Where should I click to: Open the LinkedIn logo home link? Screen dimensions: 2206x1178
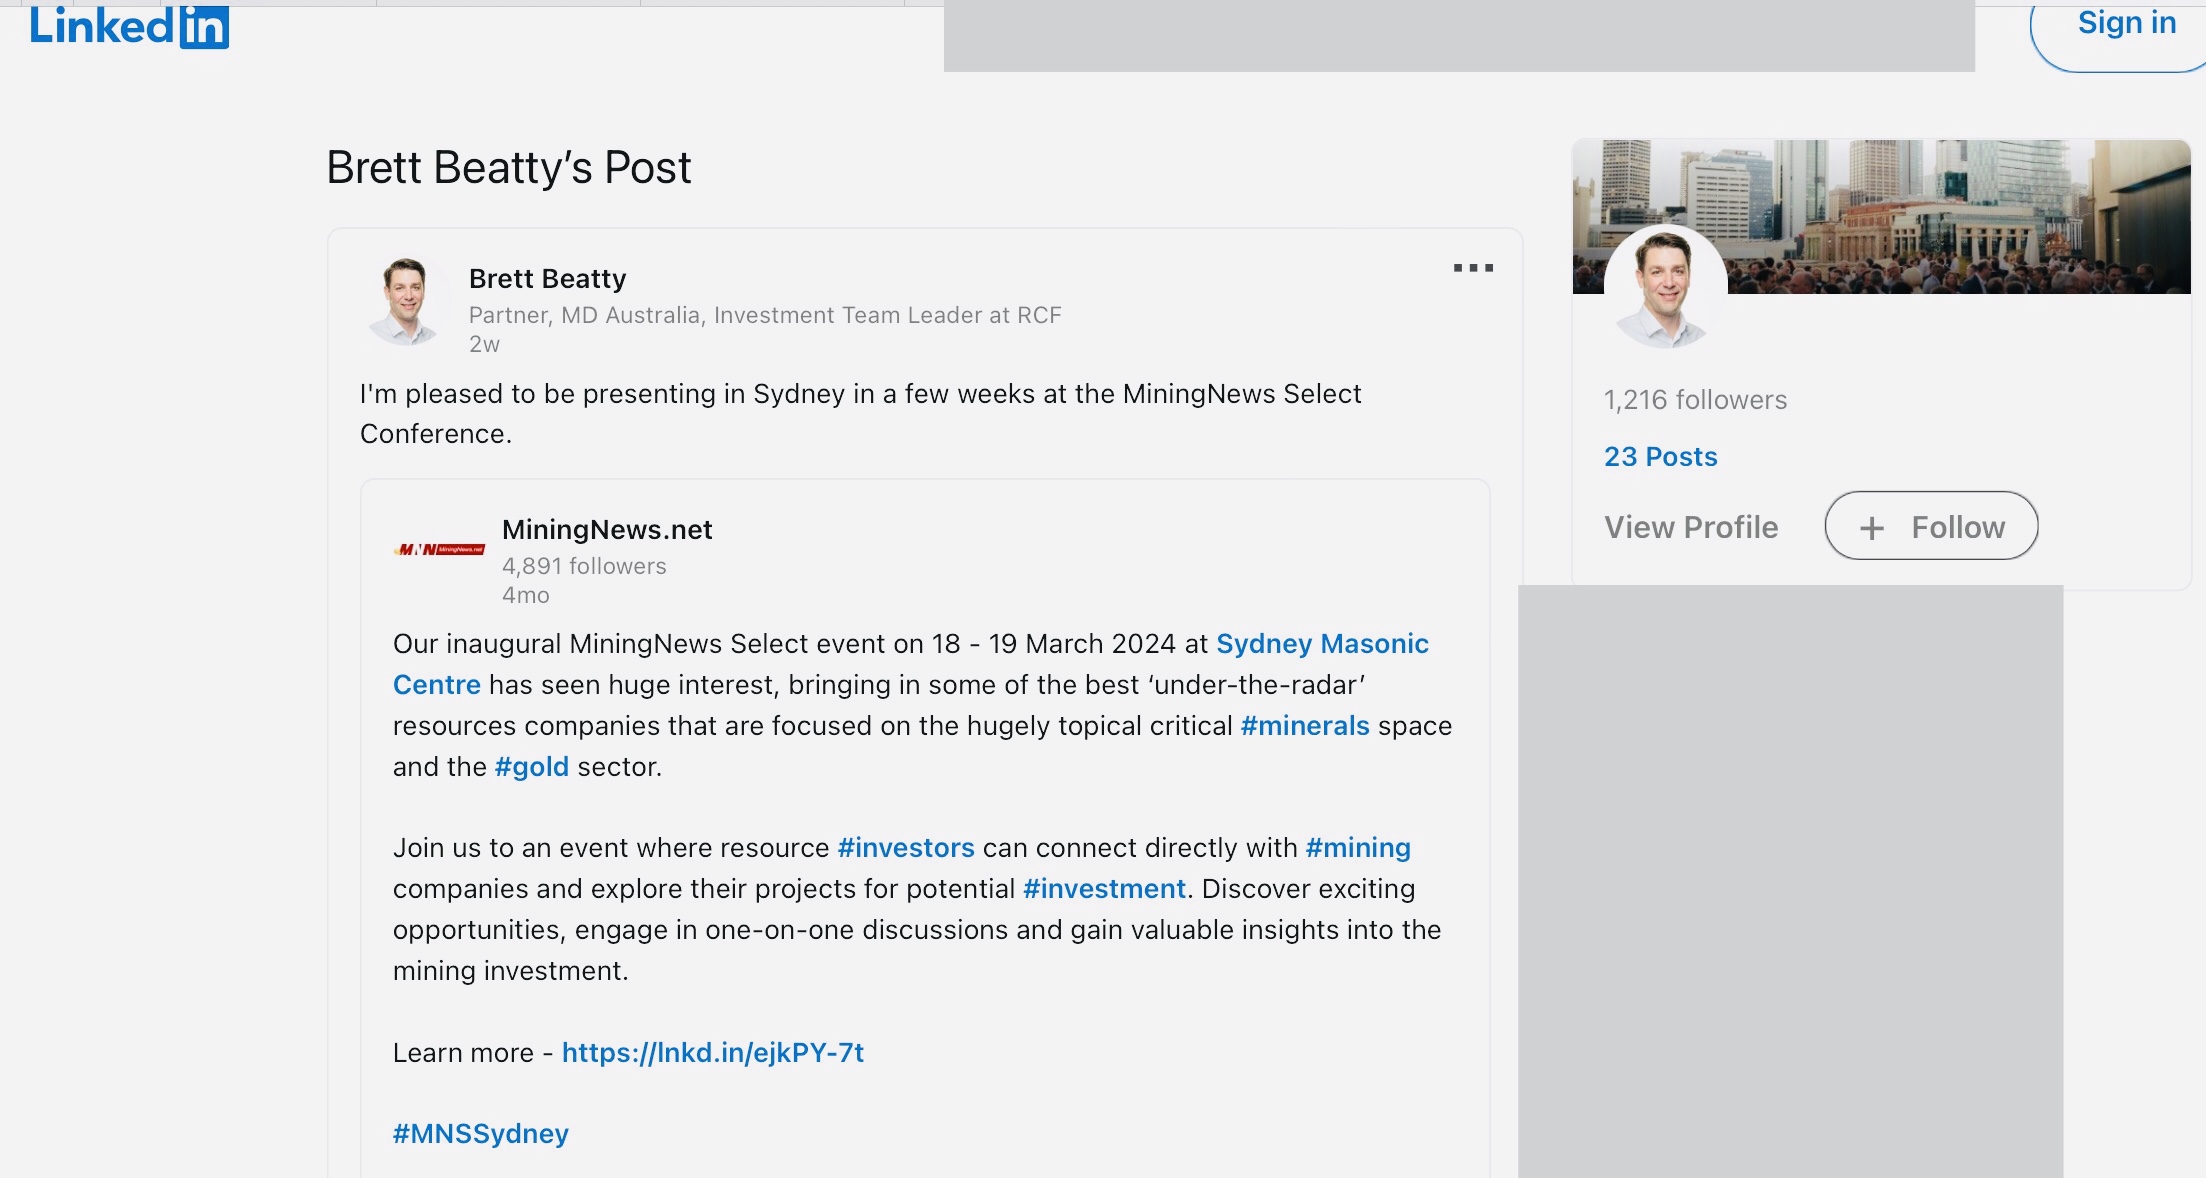tap(129, 26)
